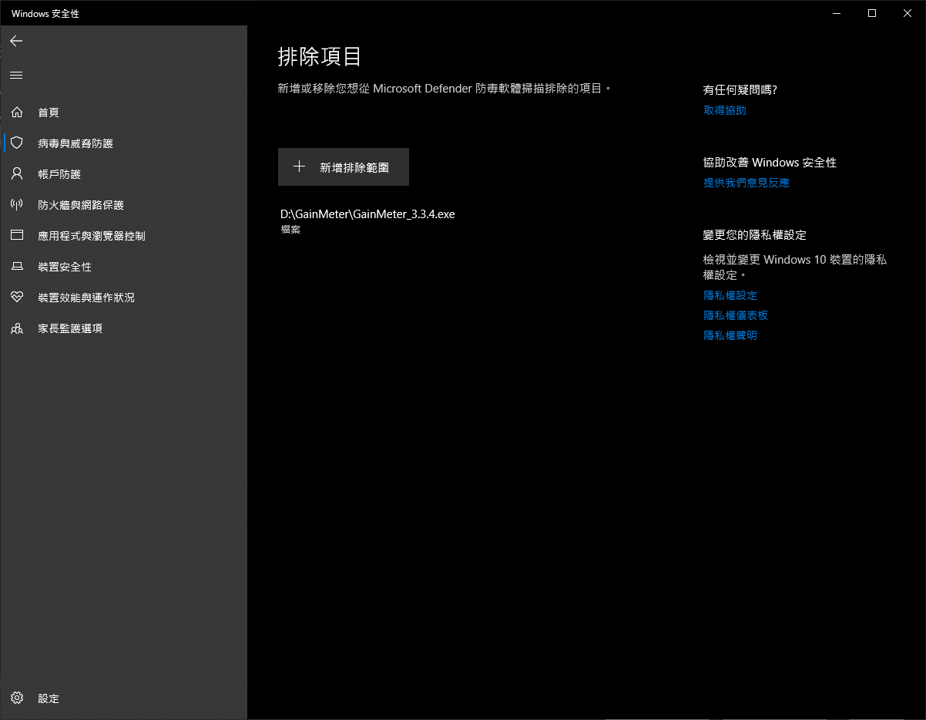This screenshot has width=926, height=720.
Task: Click the app and browser control window icon
Action: pos(17,235)
